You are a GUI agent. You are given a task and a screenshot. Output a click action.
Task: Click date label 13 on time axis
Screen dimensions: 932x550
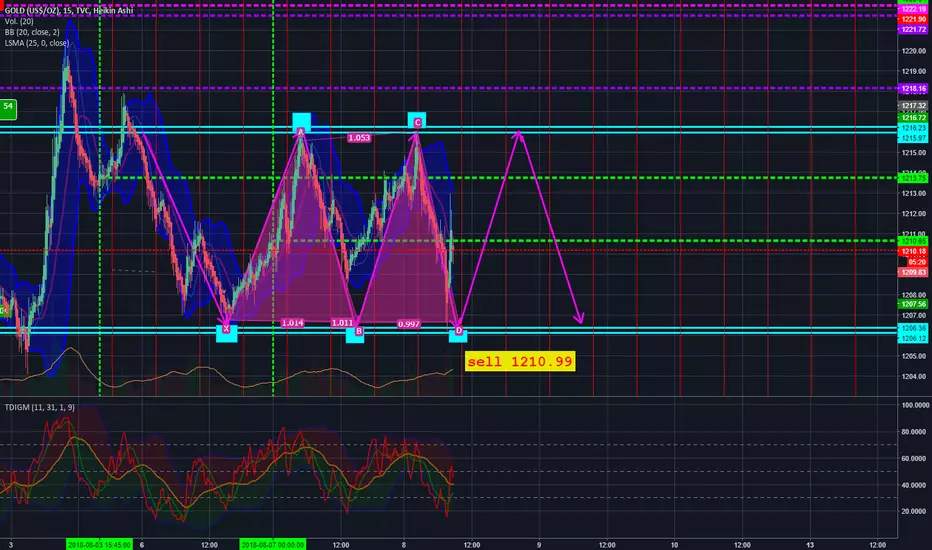point(810,545)
